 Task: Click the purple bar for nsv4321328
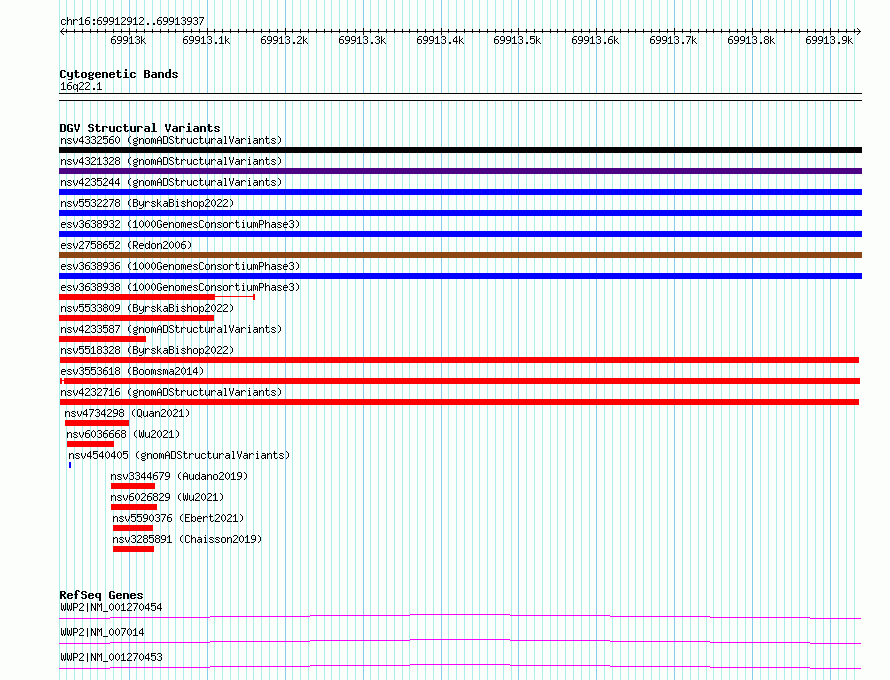pyautogui.click(x=460, y=171)
